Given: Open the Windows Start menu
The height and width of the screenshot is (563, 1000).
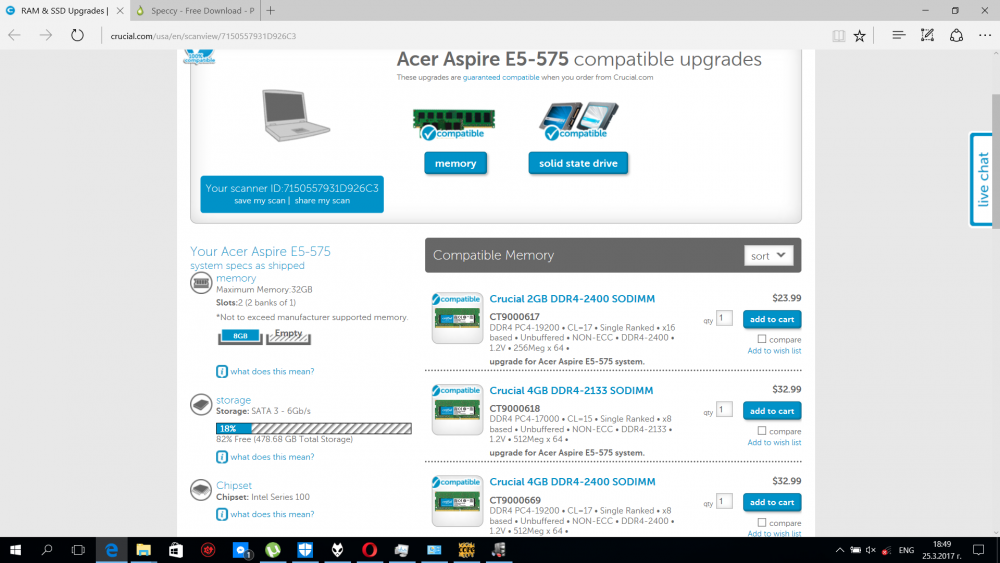Looking at the screenshot, I should tap(15, 550).
